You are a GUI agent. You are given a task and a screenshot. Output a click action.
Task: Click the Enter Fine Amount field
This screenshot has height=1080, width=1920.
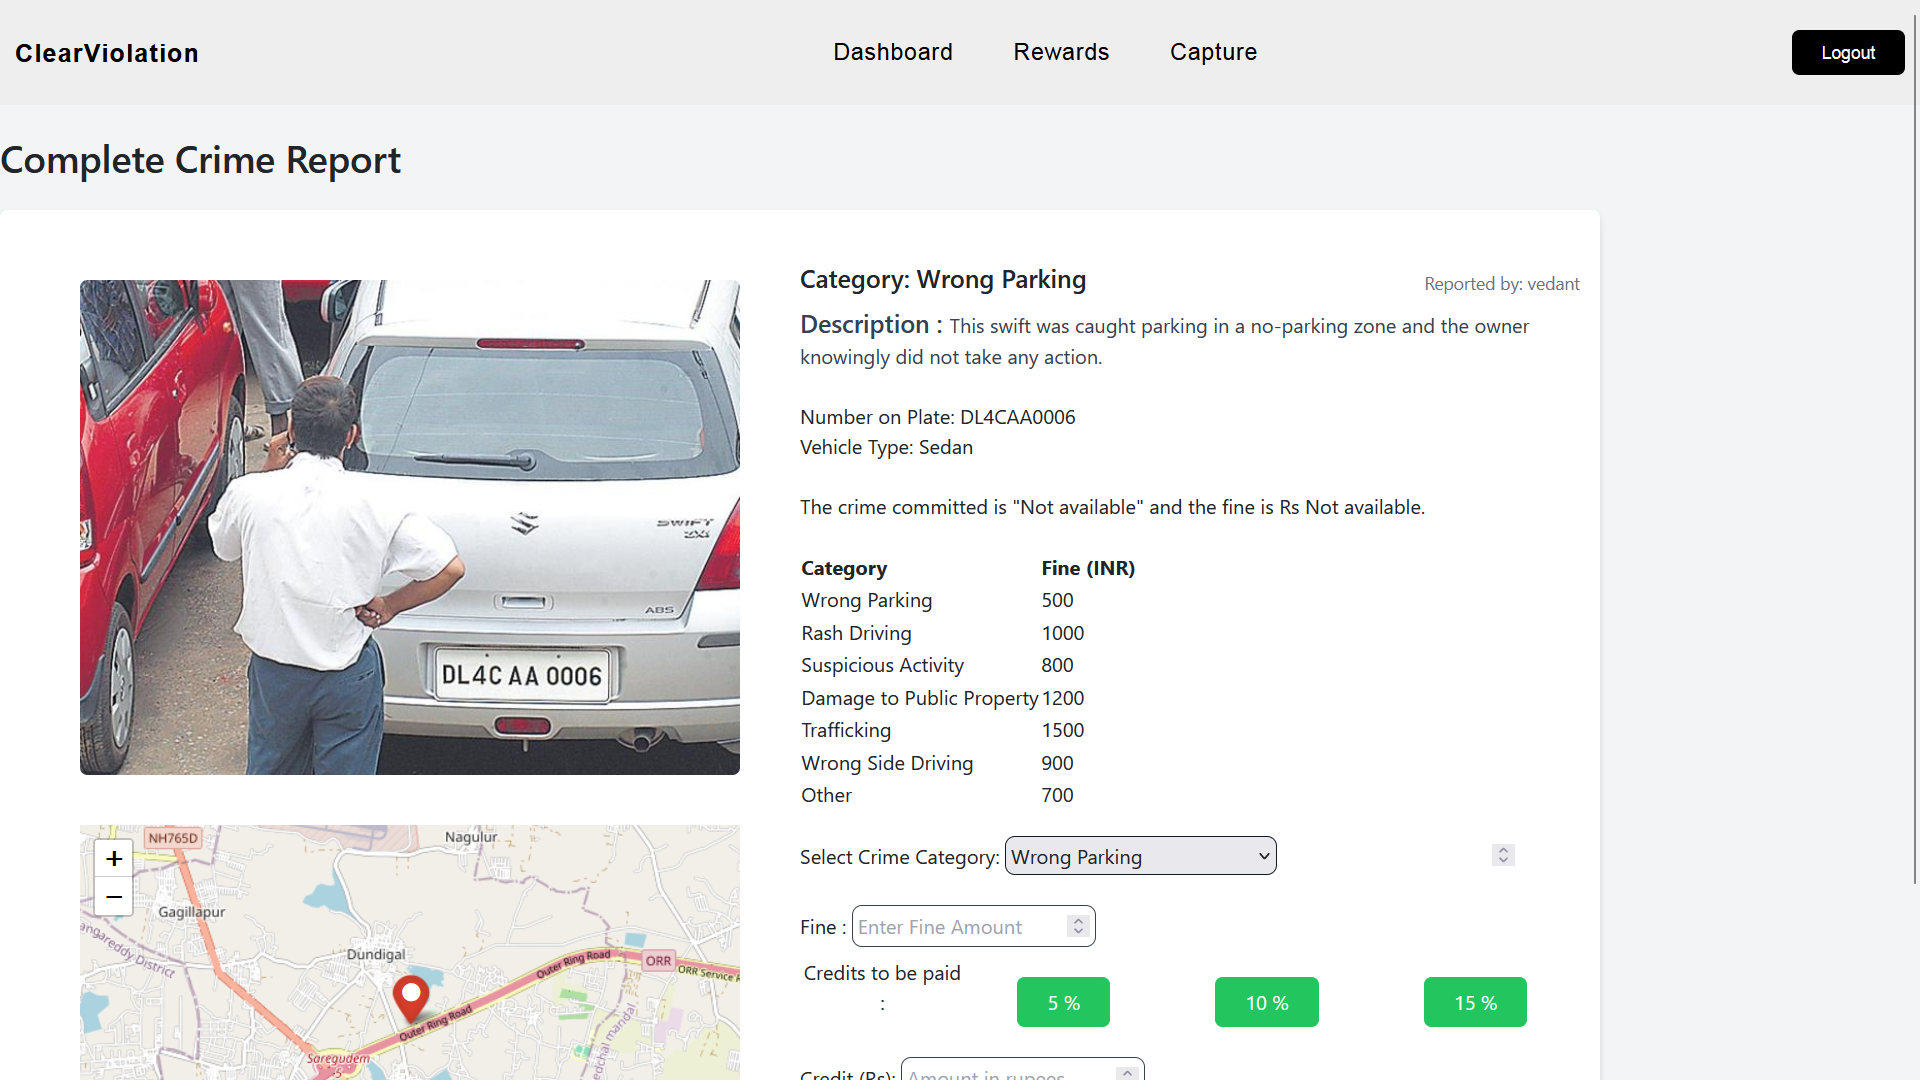coord(958,927)
